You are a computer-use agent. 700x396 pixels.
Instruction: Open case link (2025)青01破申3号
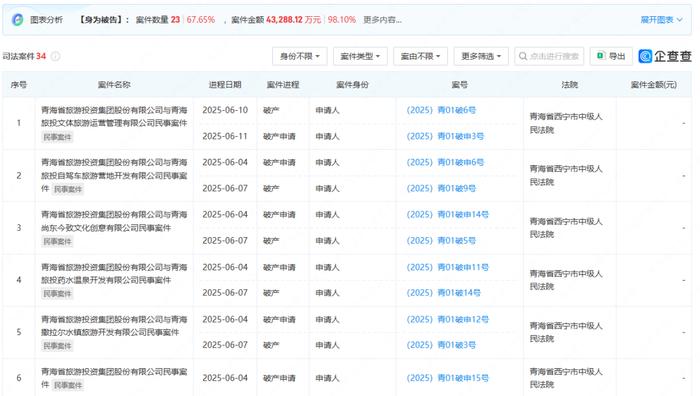click(x=445, y=136)
